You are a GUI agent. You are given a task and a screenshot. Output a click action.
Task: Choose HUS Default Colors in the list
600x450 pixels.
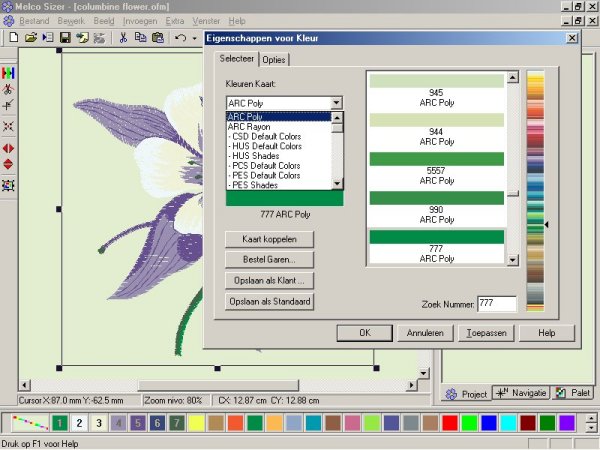click(x=279, y=146)
